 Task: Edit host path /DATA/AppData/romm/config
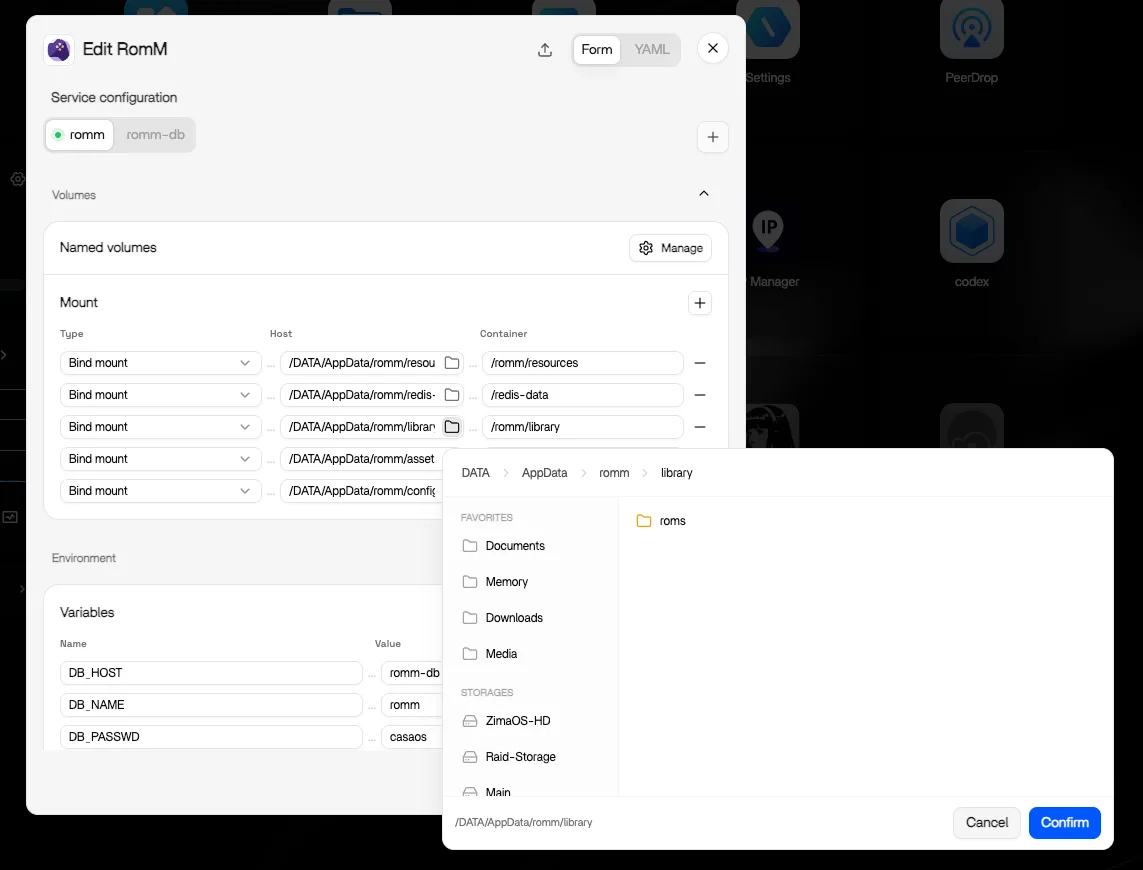click(362, 492)
